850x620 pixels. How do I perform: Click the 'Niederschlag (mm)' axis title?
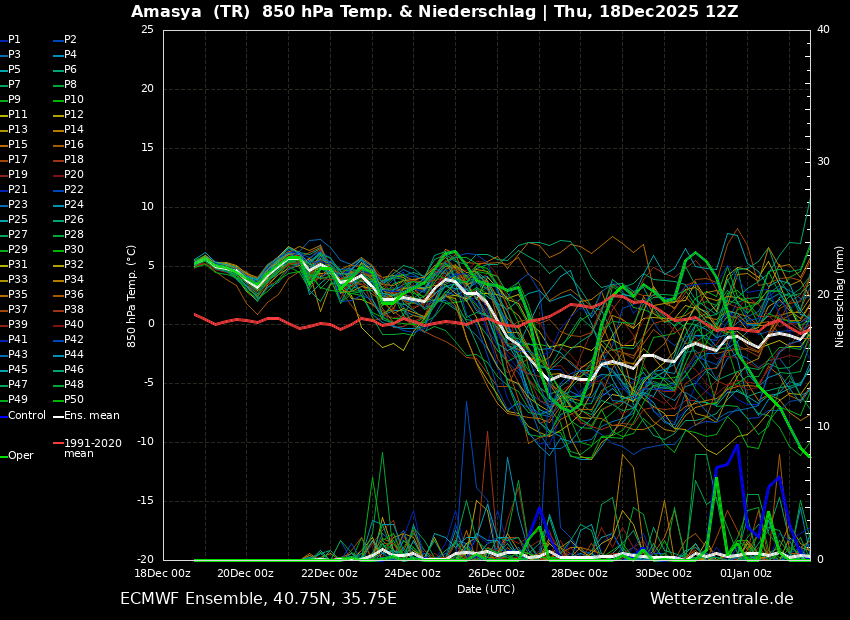pos(839,296)
